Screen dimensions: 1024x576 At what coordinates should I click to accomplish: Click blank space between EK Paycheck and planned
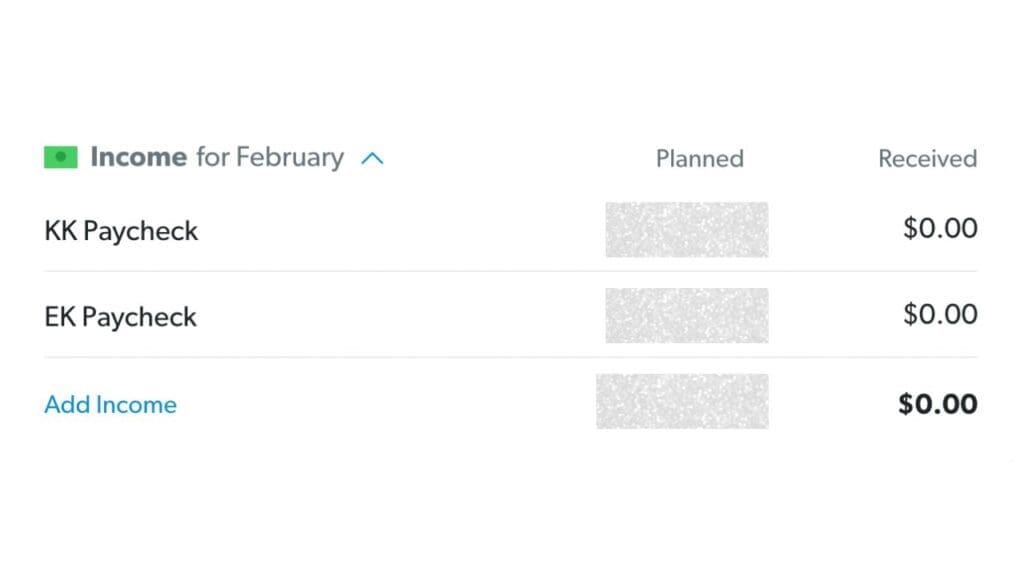click(400, 316)
